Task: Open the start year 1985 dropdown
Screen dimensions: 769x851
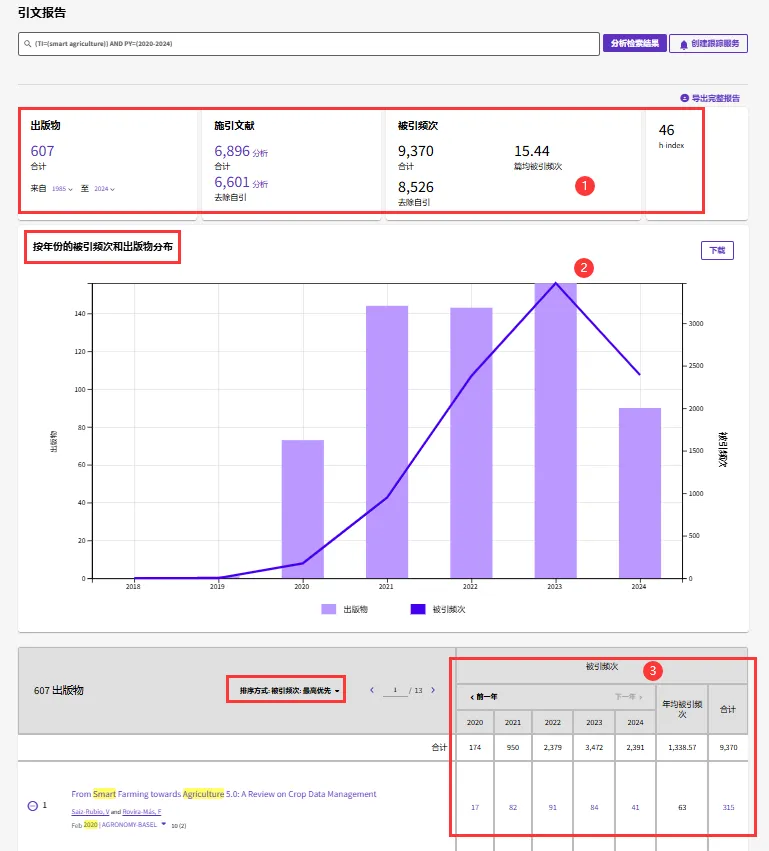Action: [63, 188]
